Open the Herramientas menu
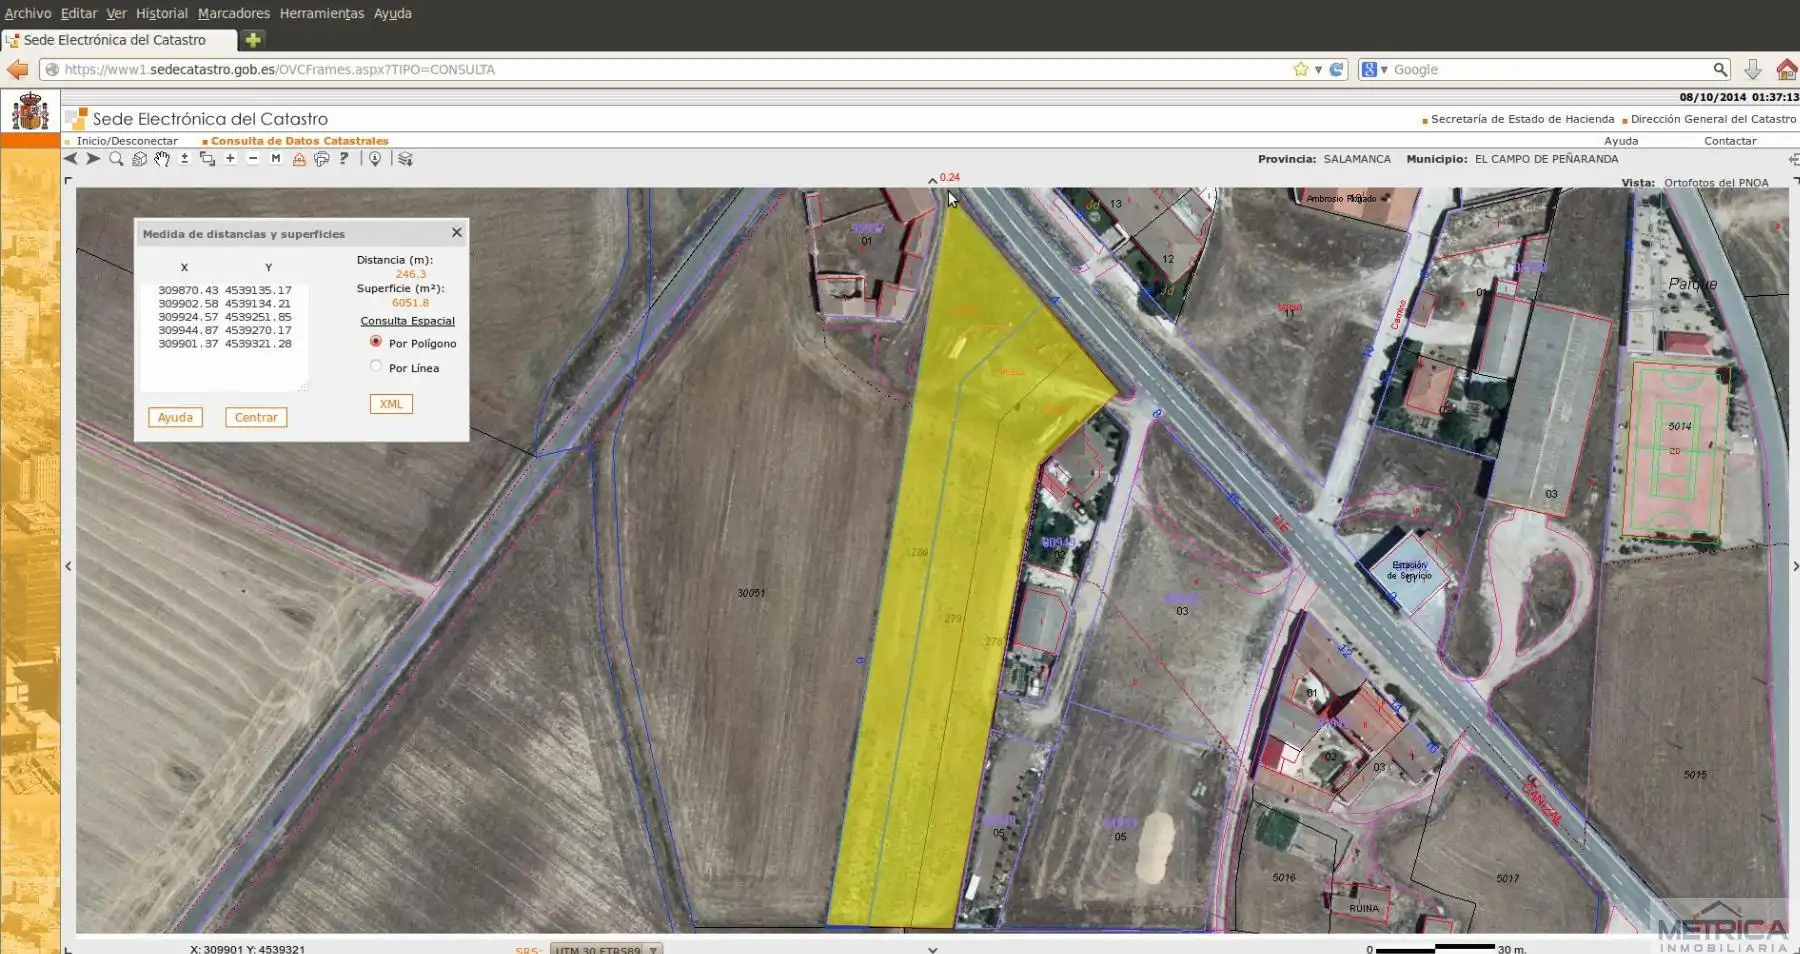1800x954 pixels. [322, 13]
